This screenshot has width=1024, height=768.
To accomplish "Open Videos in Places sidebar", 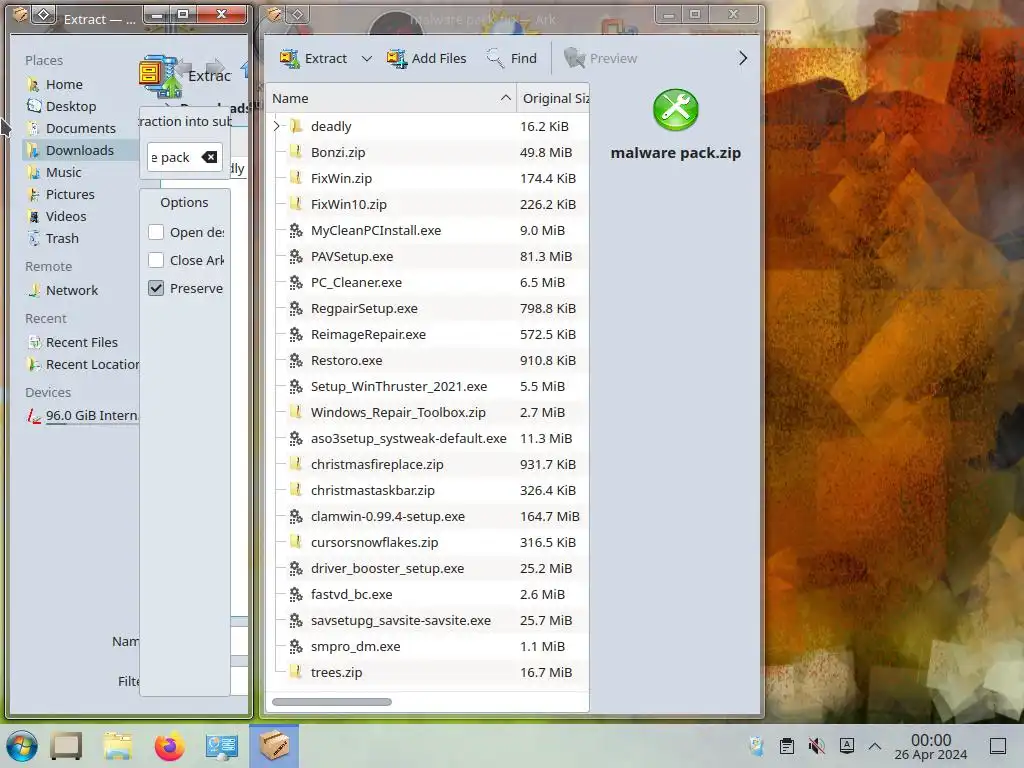I will (x=80, y=216).
